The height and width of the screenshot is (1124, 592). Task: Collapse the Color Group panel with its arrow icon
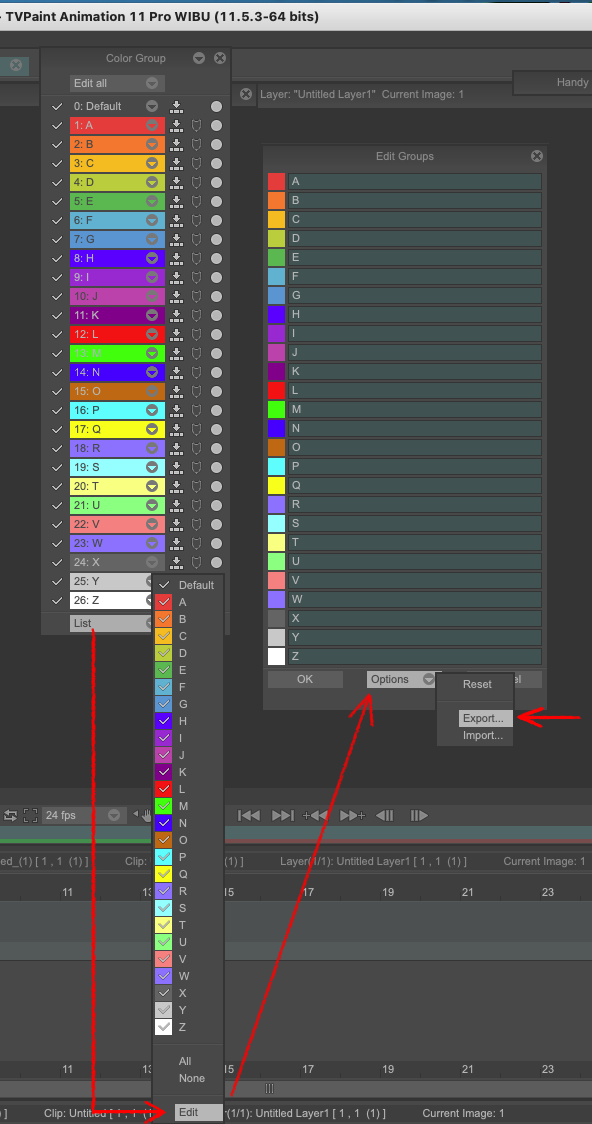(x=199, y=59)
